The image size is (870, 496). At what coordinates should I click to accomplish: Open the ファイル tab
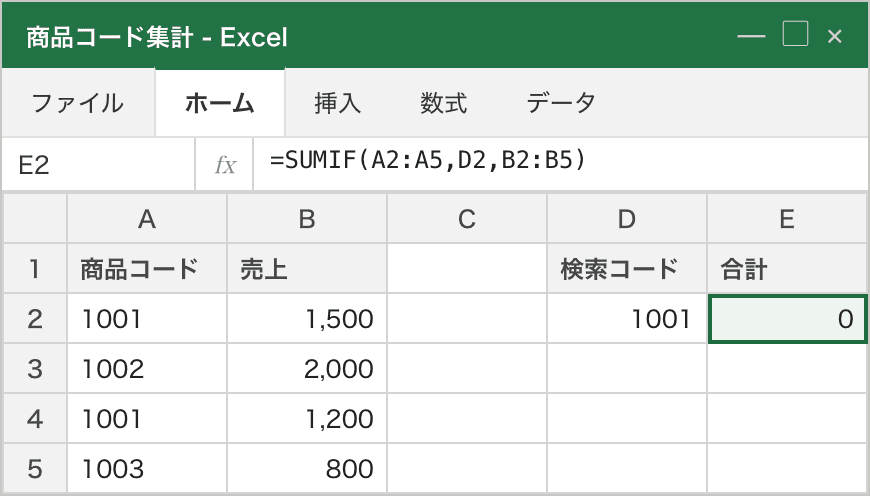click(78, 103)
